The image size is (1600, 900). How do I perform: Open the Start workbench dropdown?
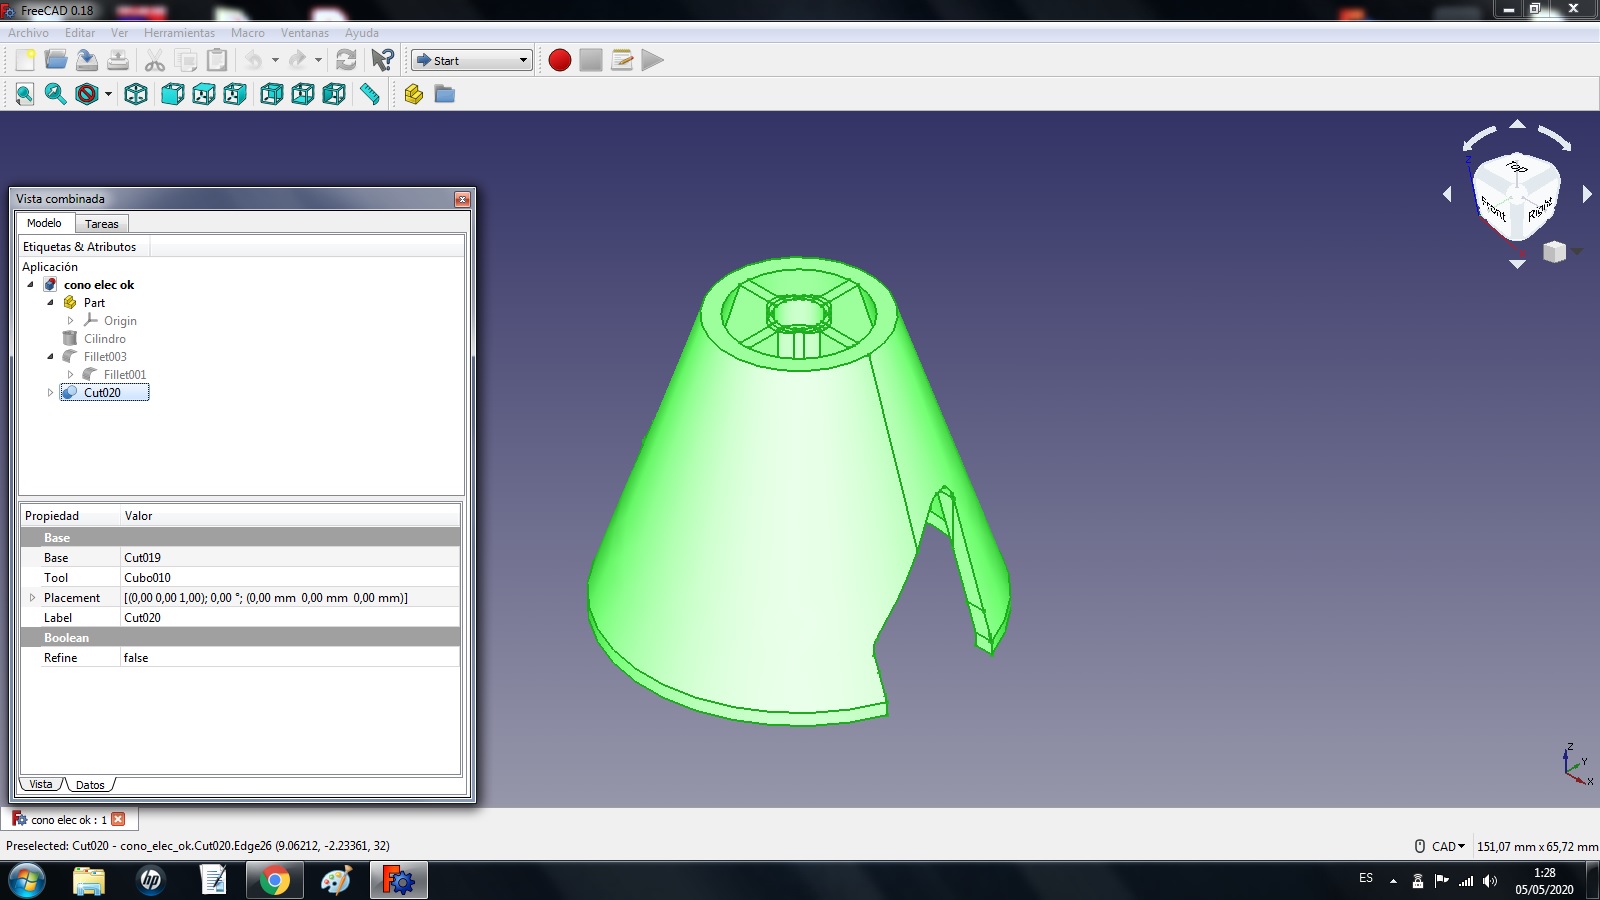click(472, 60)
